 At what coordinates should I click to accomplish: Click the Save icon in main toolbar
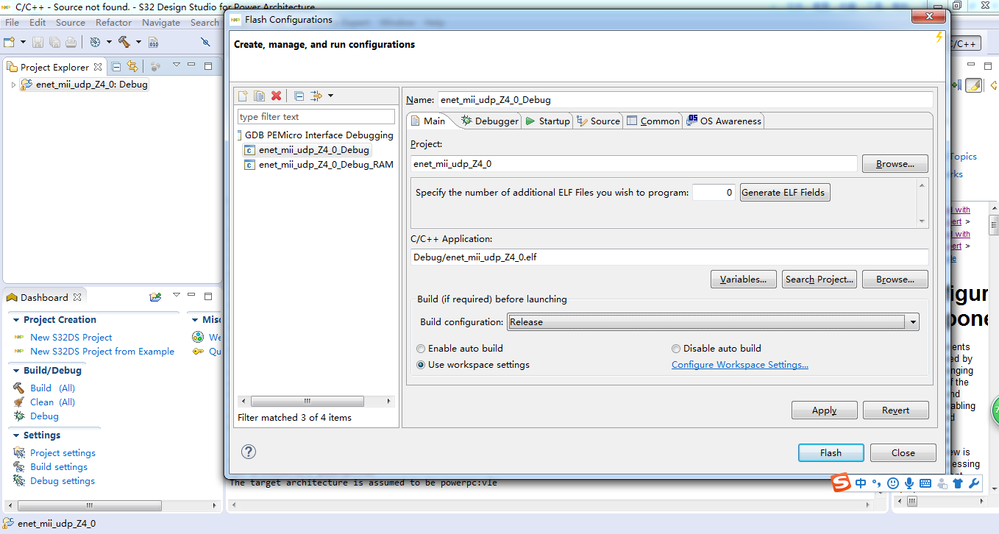point(38,42)
